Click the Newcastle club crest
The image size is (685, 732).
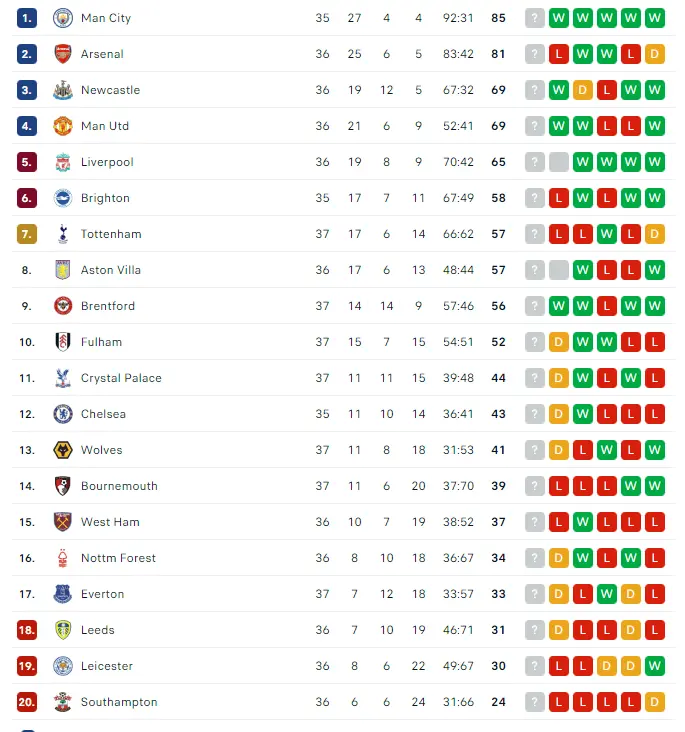click(x=63, y=90)
